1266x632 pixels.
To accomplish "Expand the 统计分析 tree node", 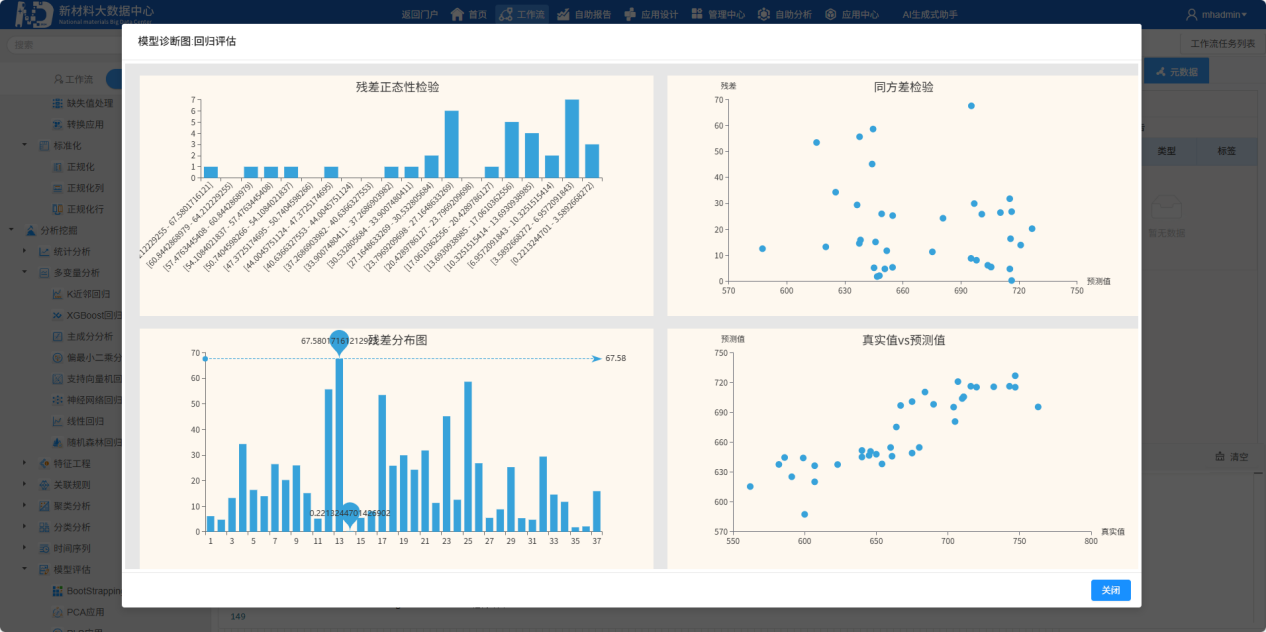I will coord(24,251).
